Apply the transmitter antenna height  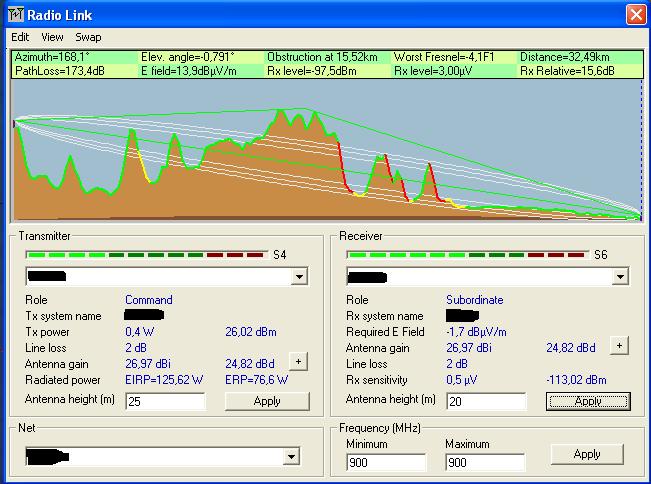266,401
